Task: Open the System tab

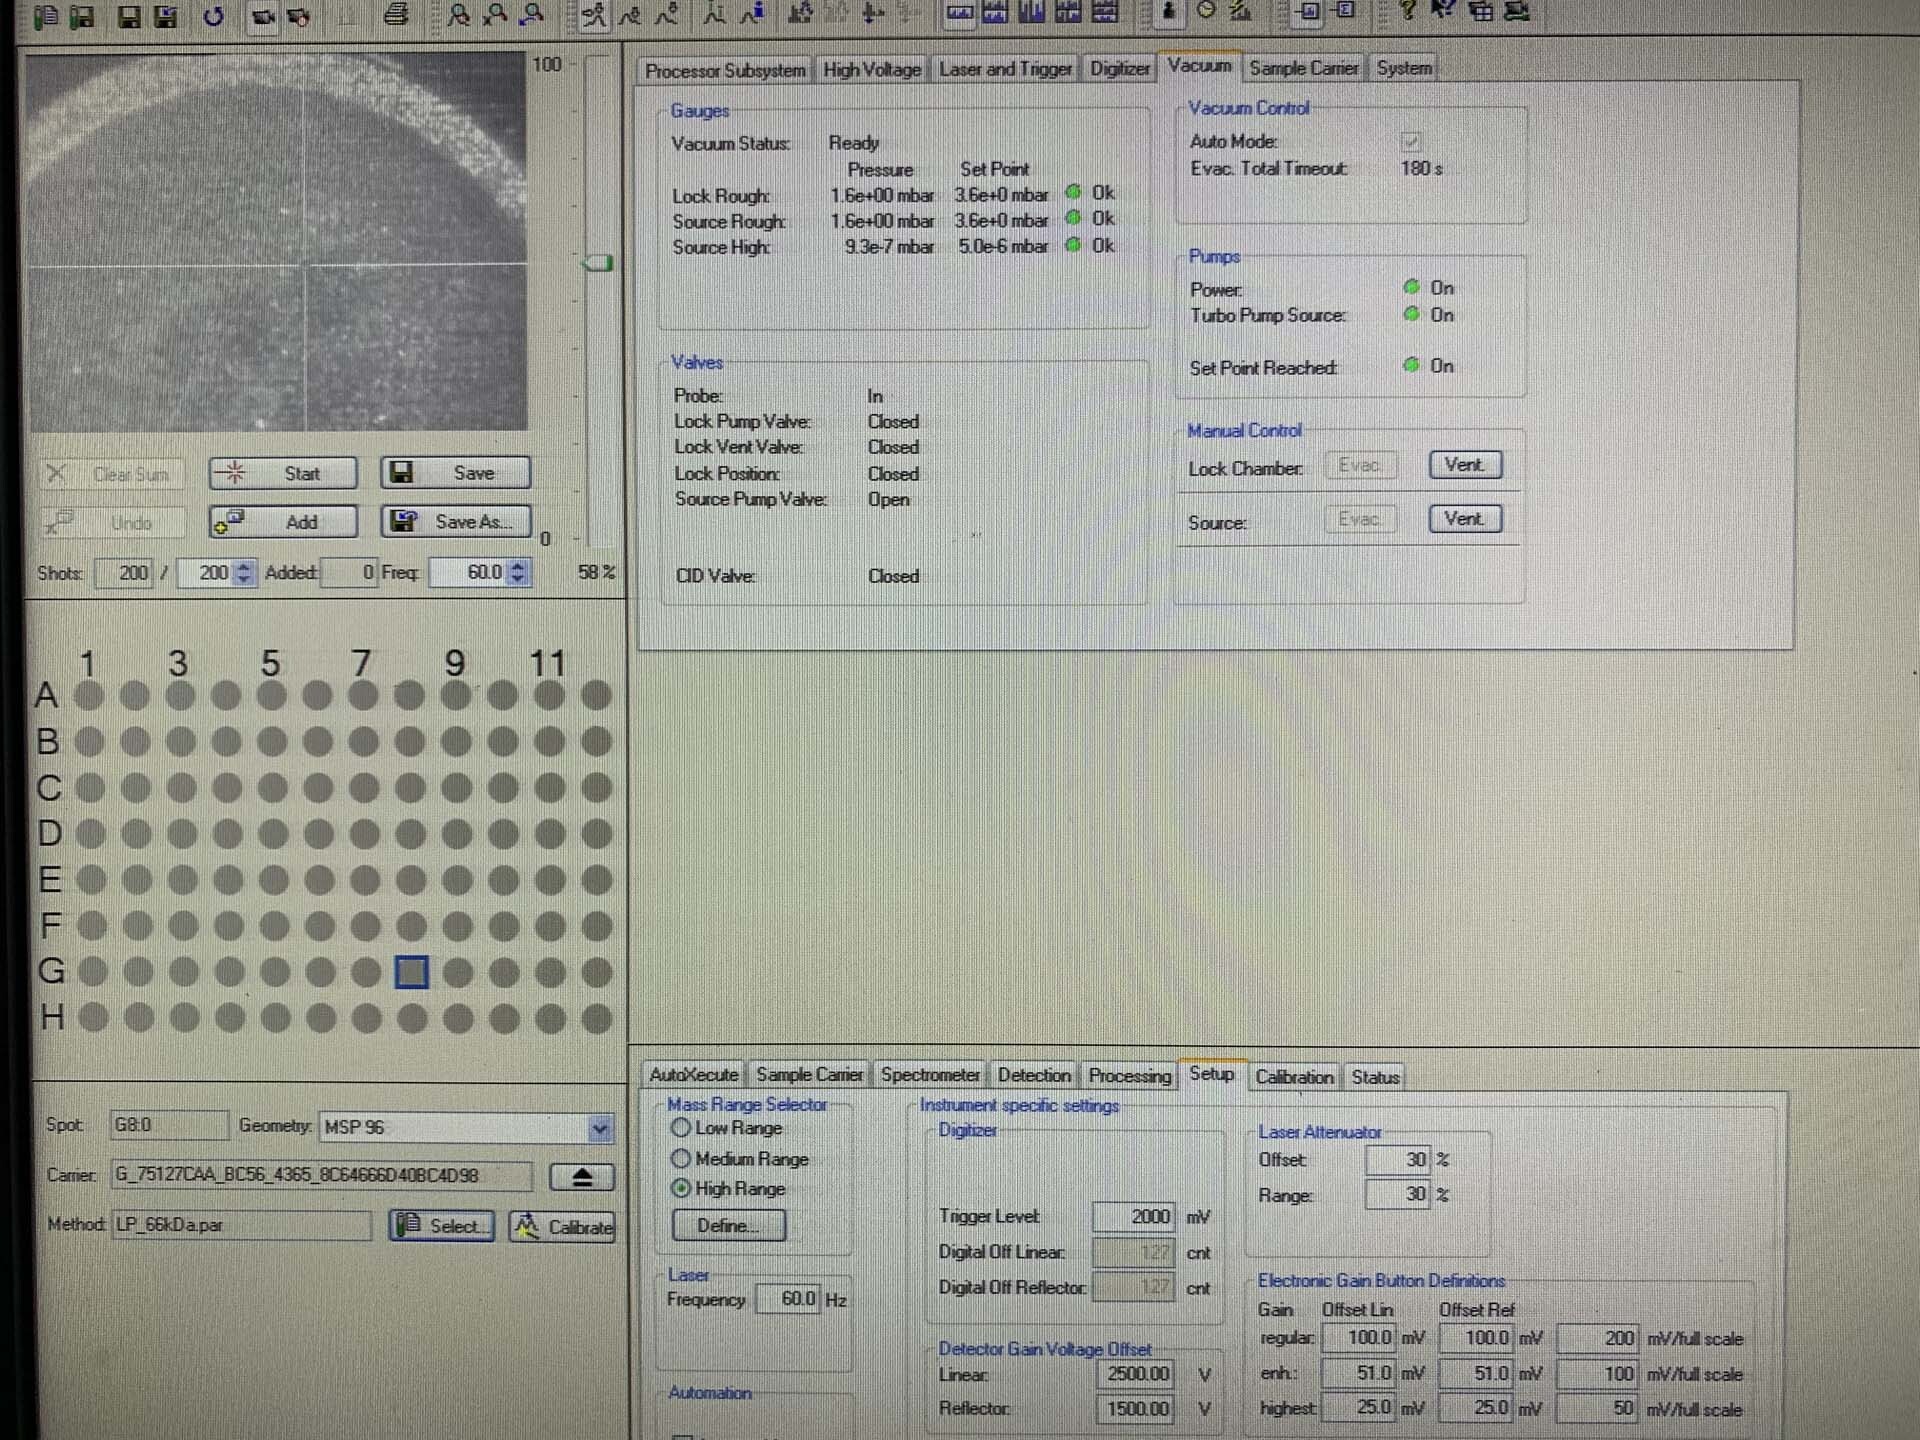Action: (1403, 68)
